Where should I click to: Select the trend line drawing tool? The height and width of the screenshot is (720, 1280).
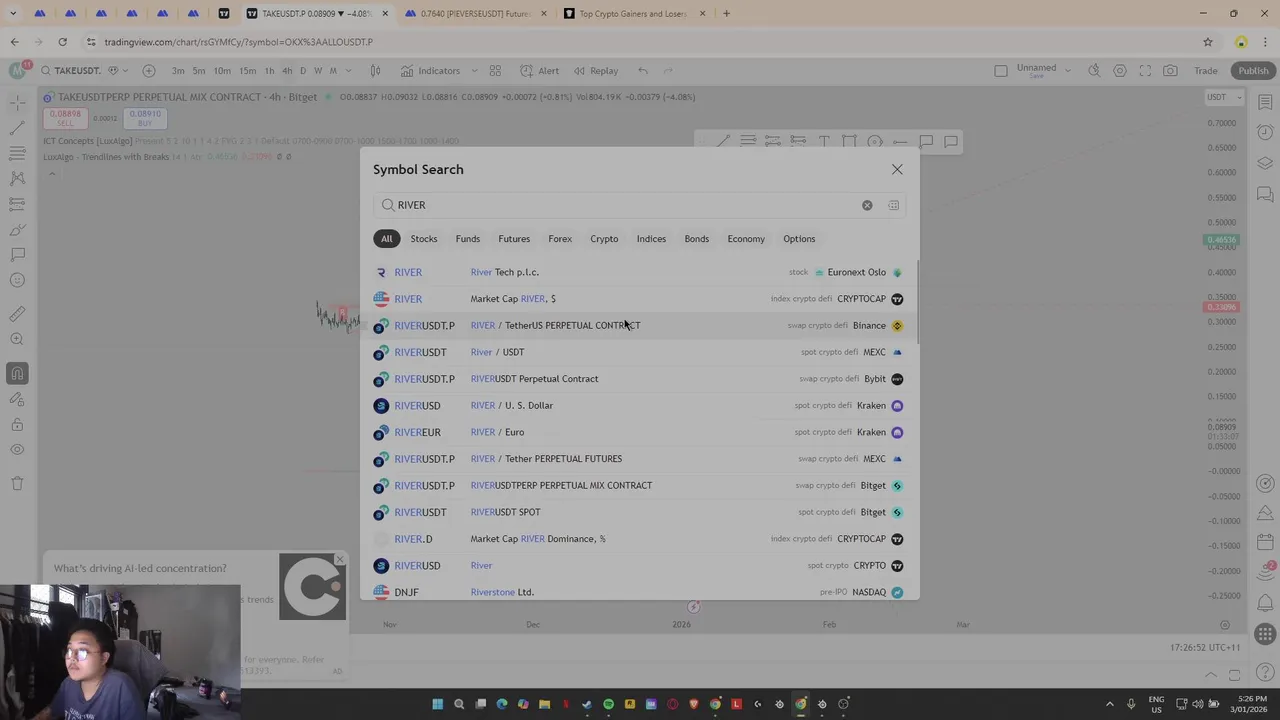click(x=17, y=128)
